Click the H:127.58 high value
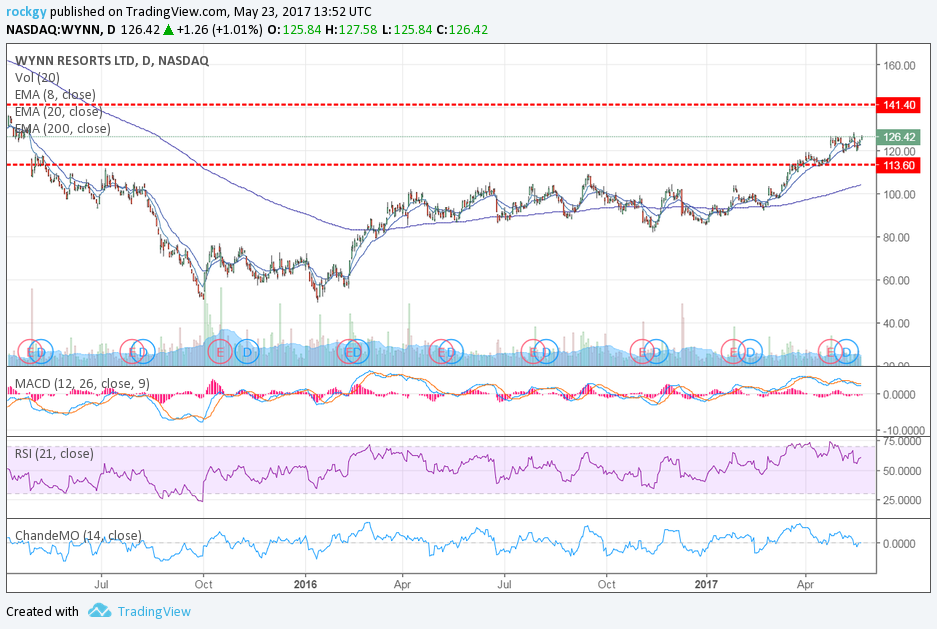Screen dimensions: 937x629 pos(351,29)
